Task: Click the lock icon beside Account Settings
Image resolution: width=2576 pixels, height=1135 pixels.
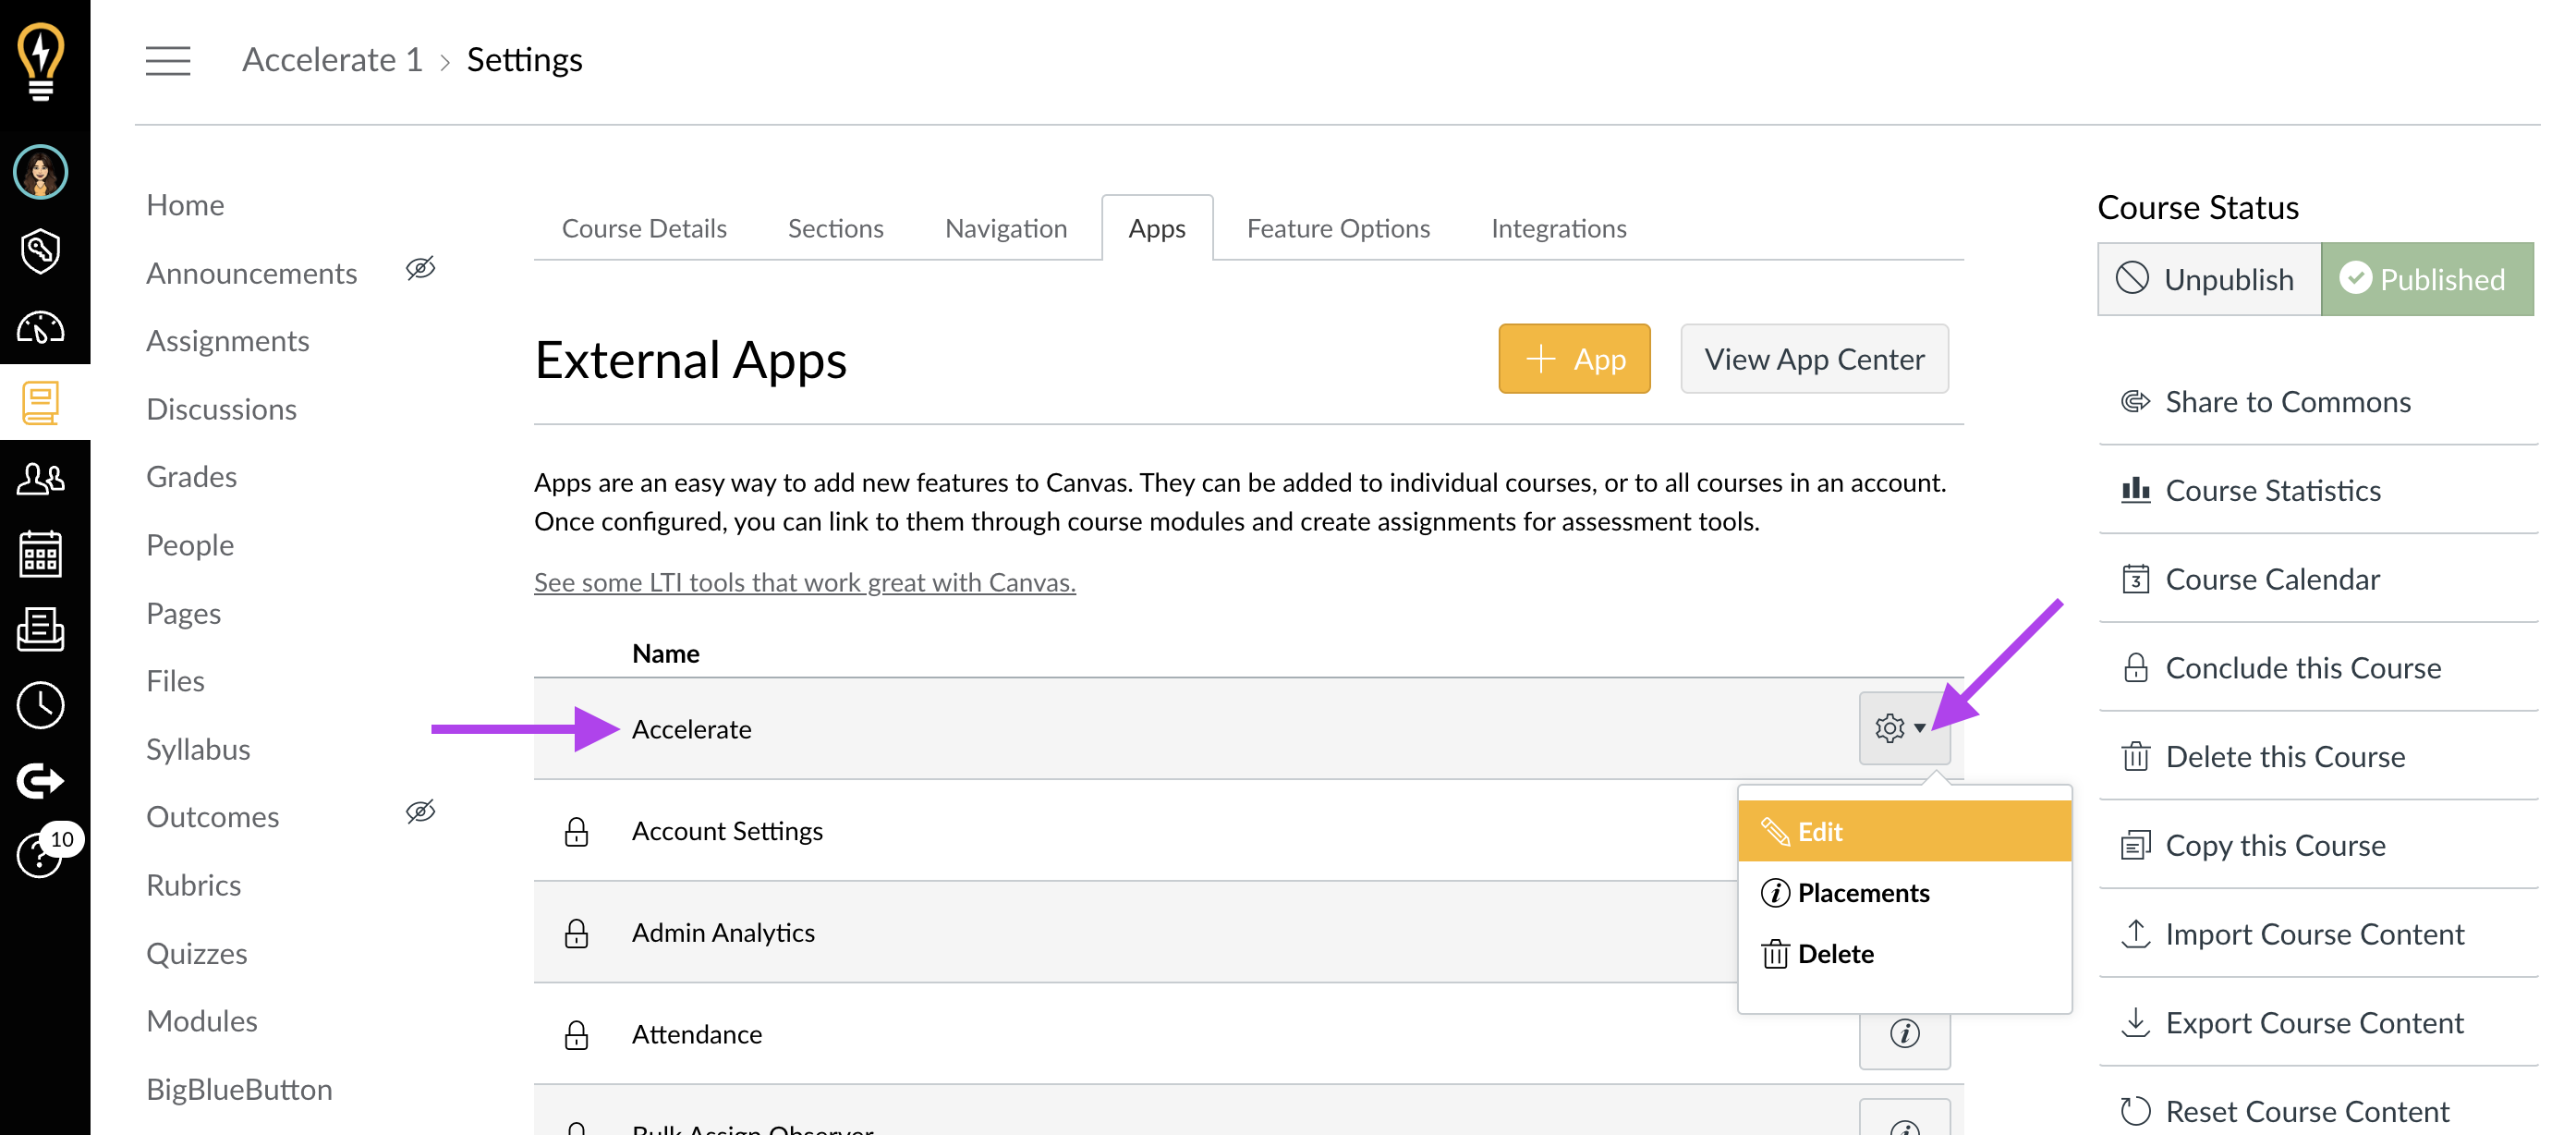Action: (576, 831)
